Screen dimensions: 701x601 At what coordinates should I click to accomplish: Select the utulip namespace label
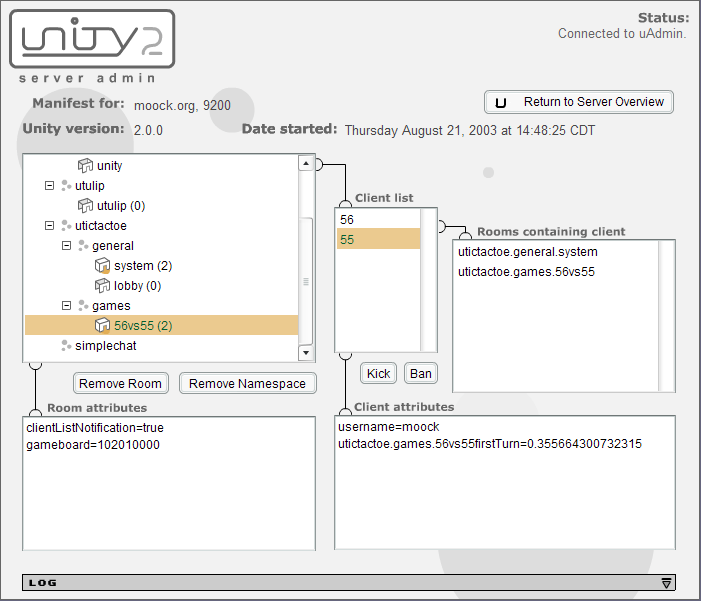click(x=90, y=186)
